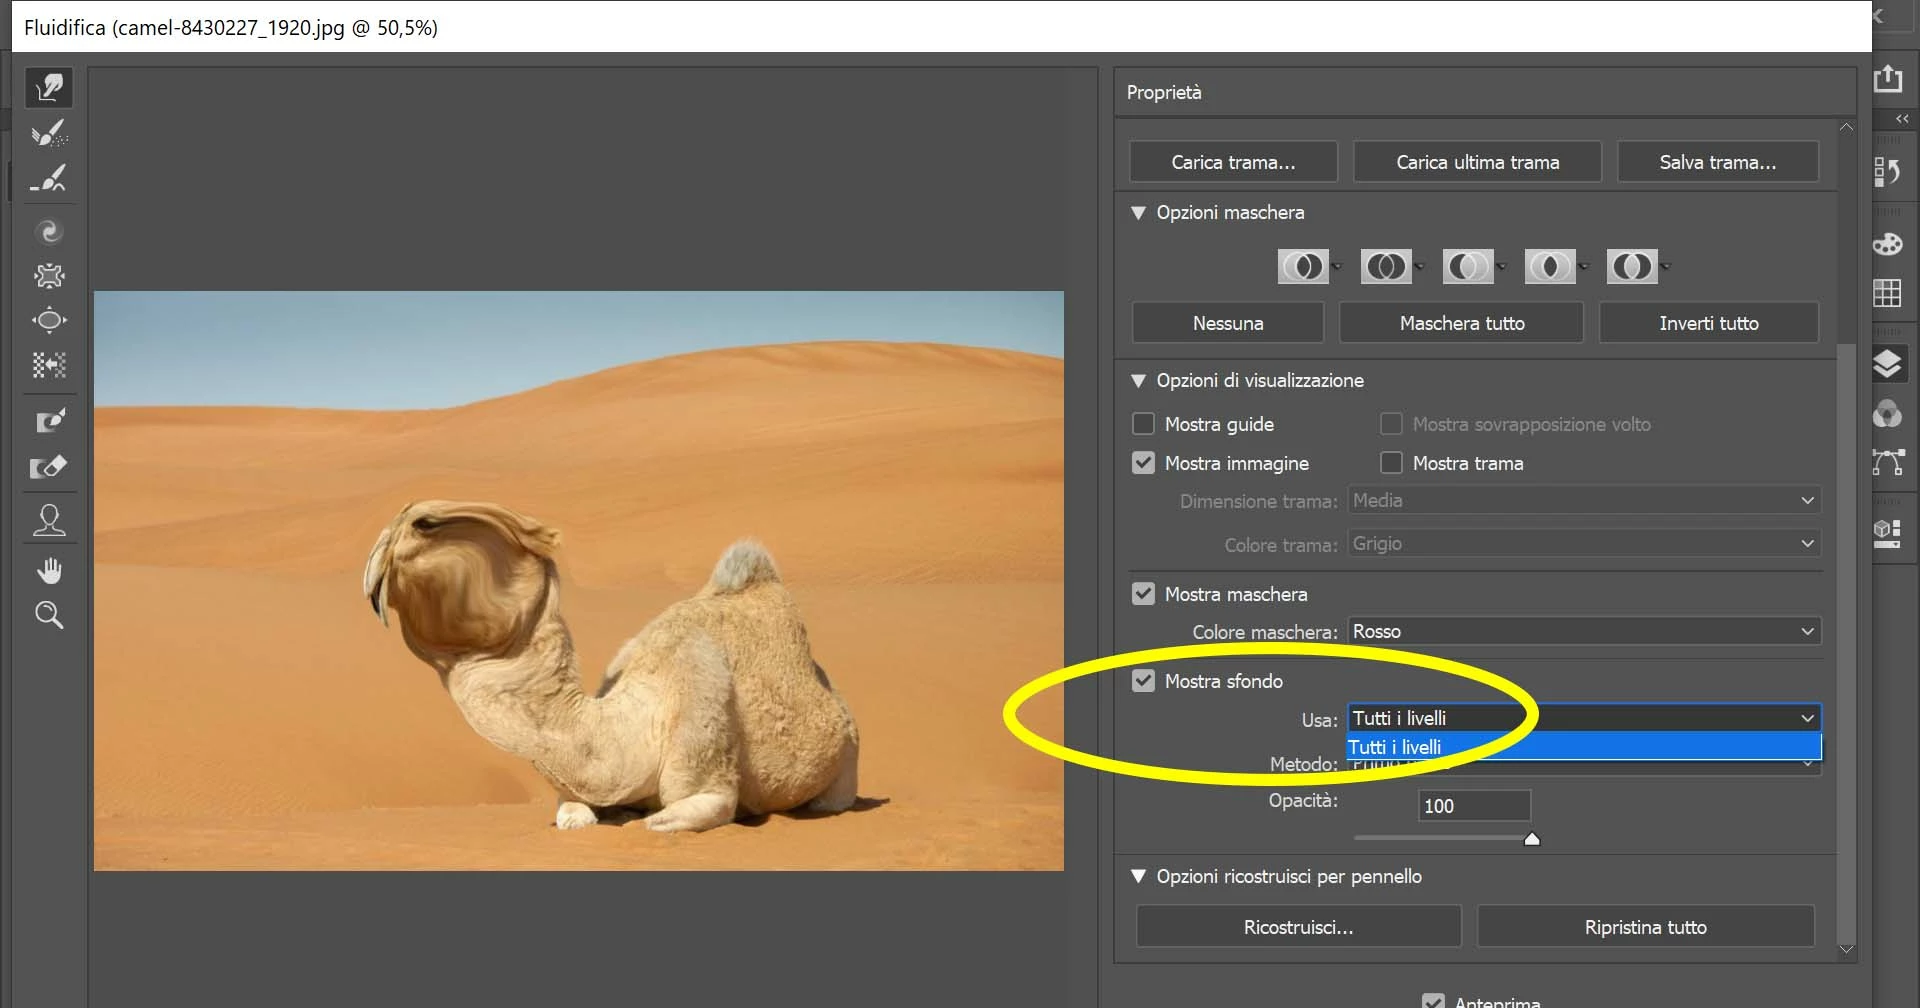The image size is (1920, 1008).
Task: Click the third mask option icon (Subtract from selection)
Action: (1468, 267)
